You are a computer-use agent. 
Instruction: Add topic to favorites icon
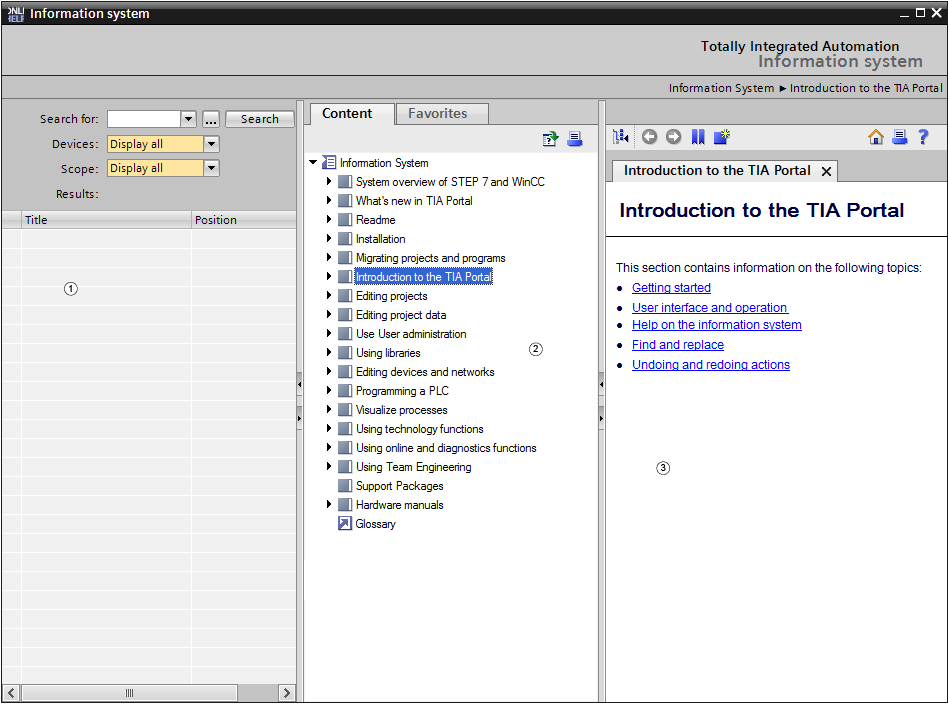click(722, 137)
